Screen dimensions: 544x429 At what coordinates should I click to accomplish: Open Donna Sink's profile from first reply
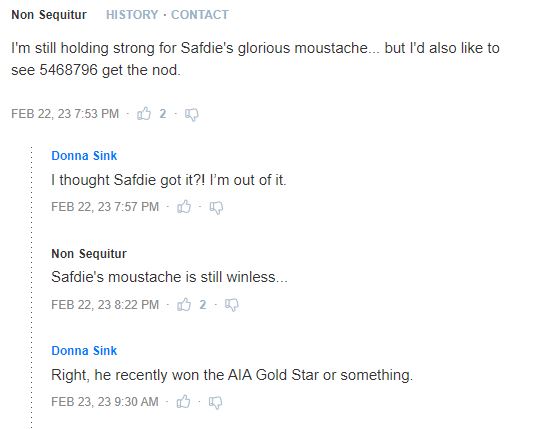[84, 156]
